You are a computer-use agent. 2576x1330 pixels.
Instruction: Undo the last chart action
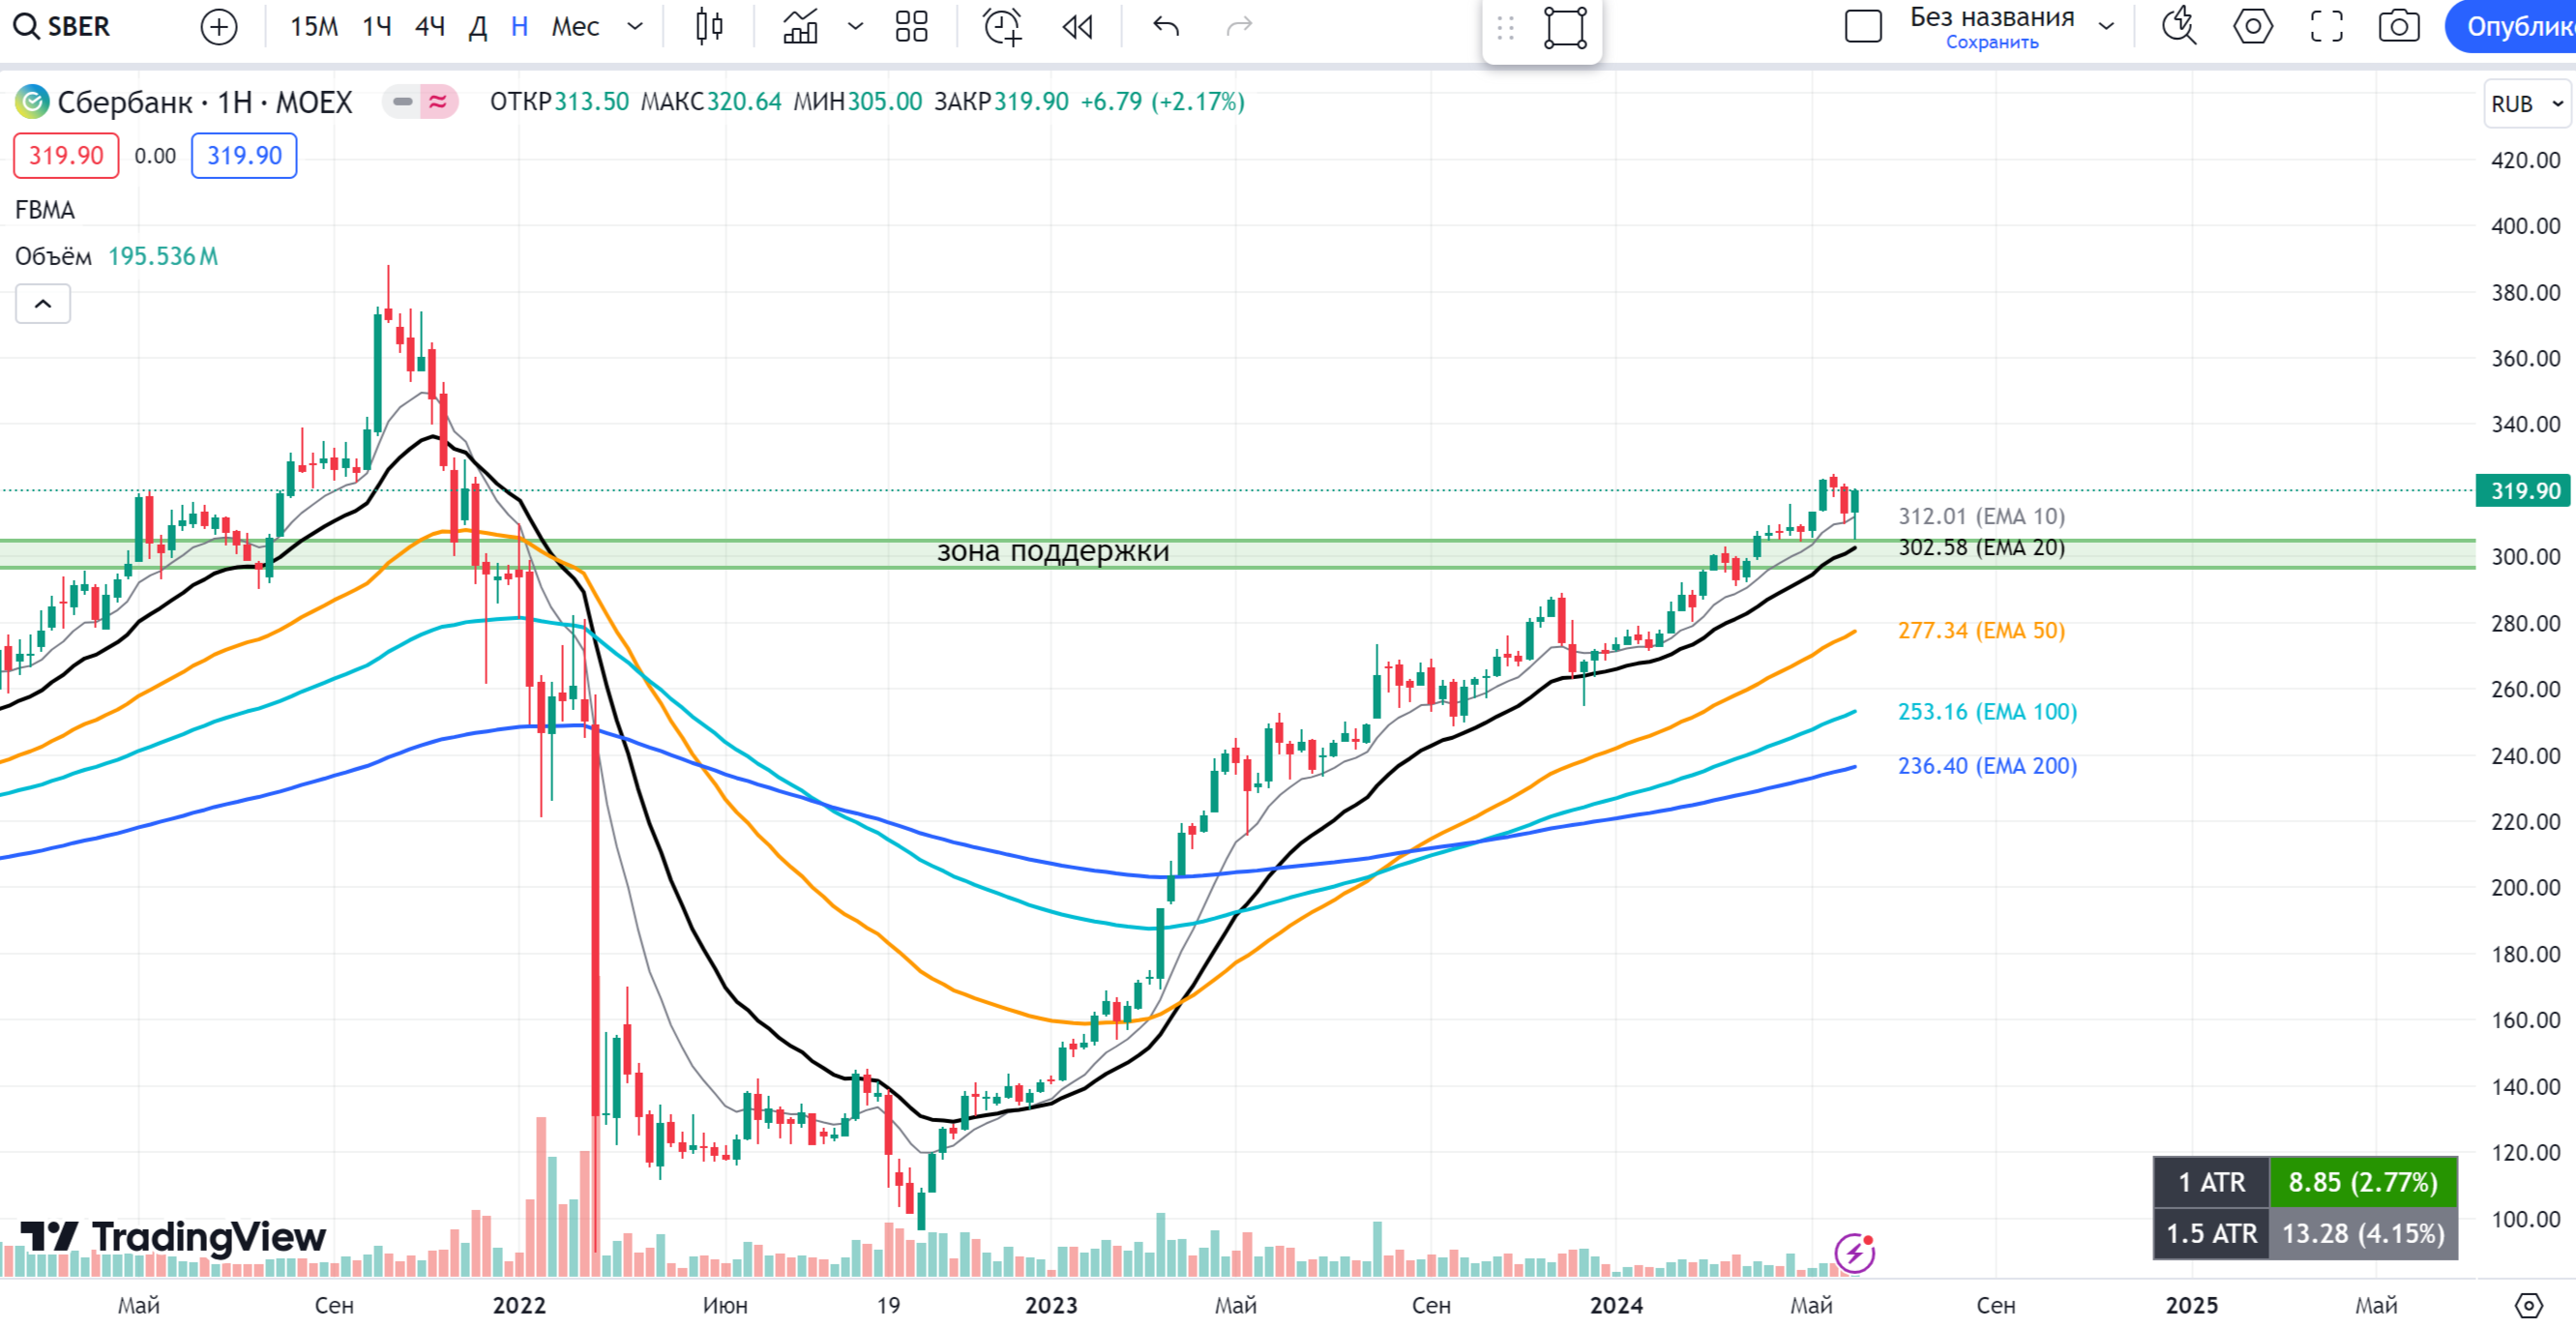(x=1166, y=26)
